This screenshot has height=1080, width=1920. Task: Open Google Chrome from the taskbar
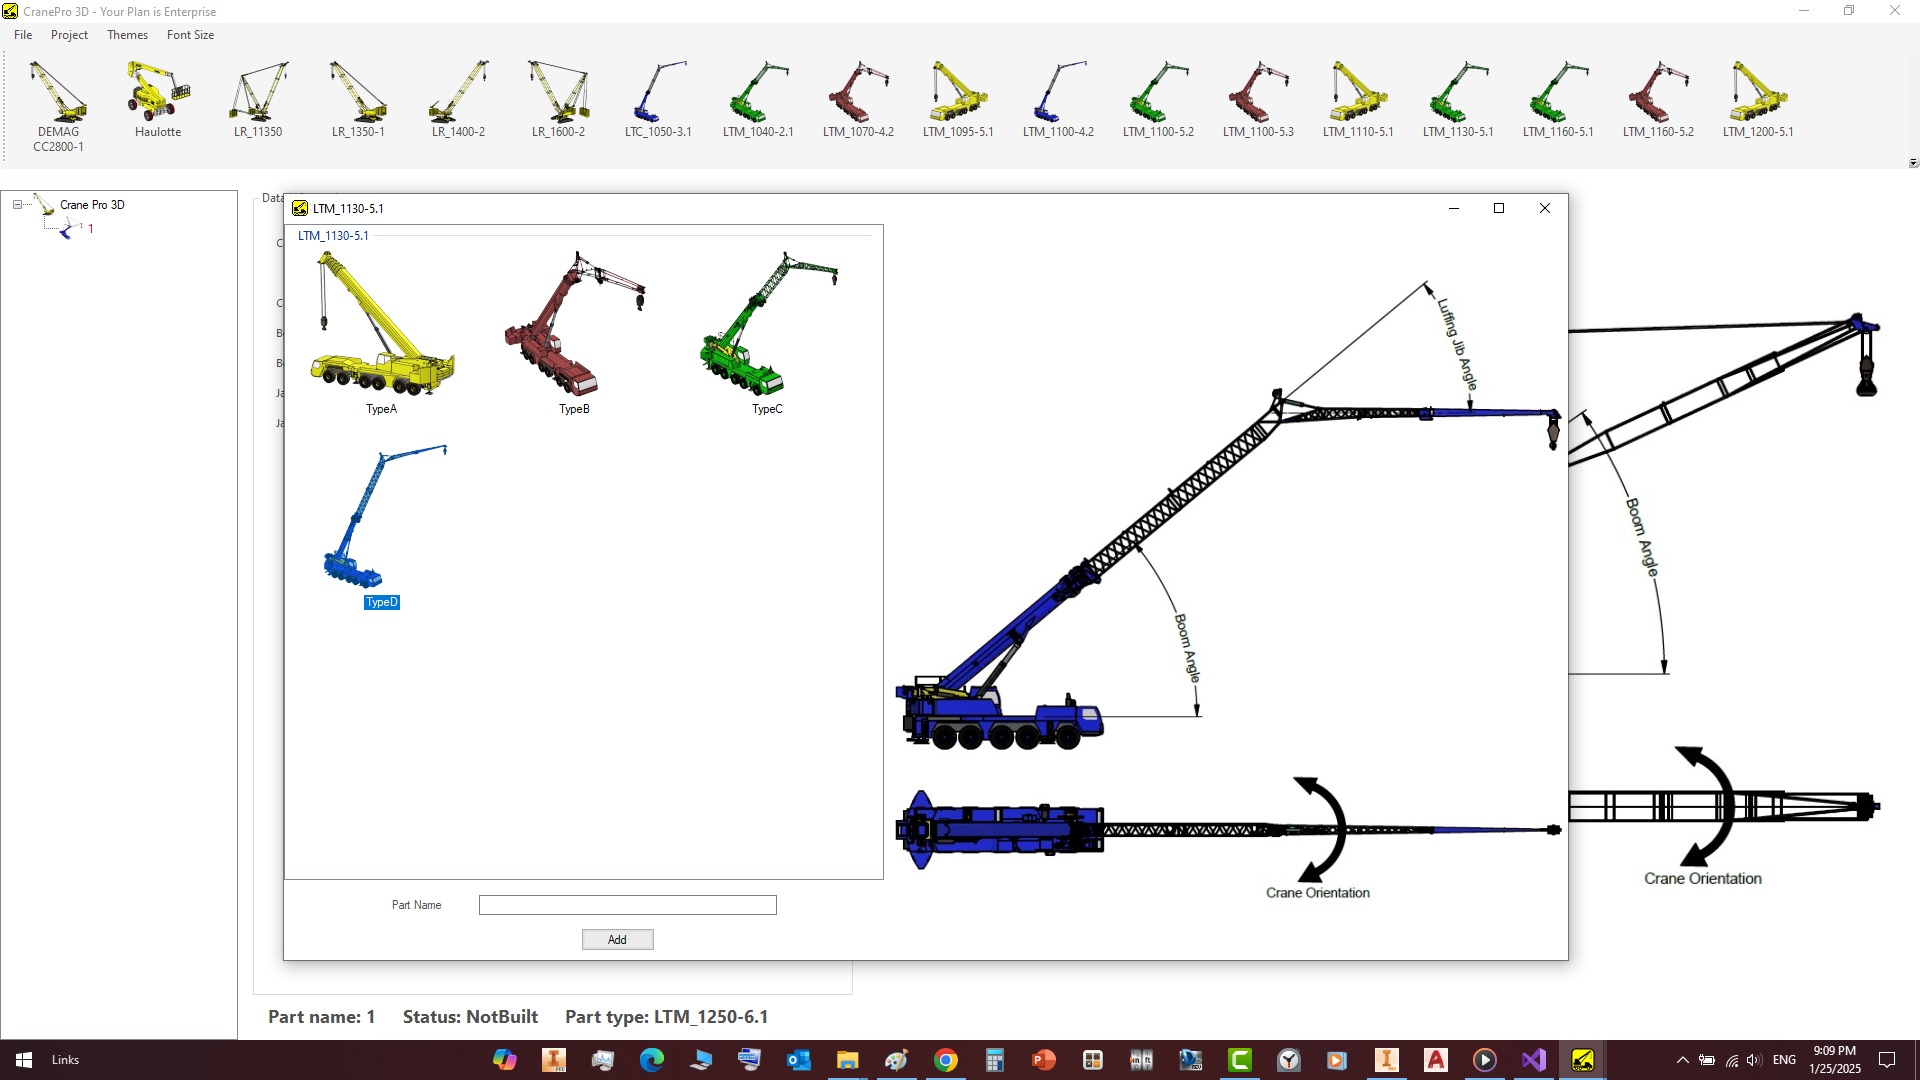tap(945, 1060)
